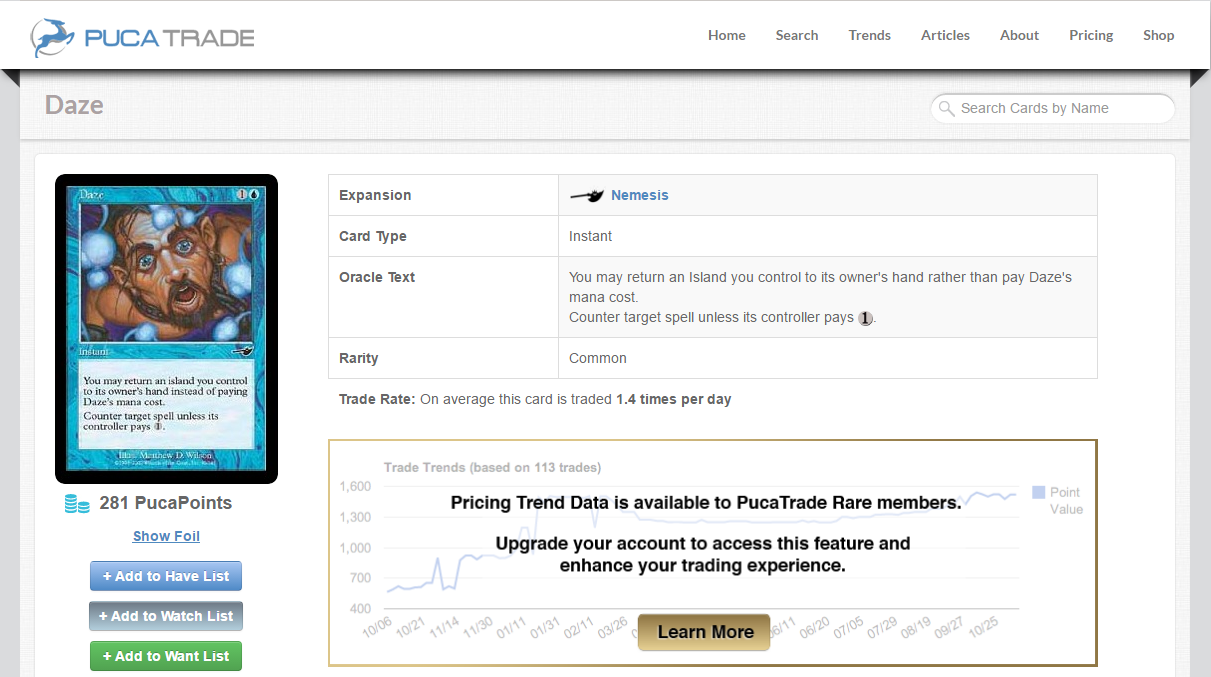Click the generic mana 1 symbol
The image size is (1211, 677).
pyautogui.click(x=865, y=318)
